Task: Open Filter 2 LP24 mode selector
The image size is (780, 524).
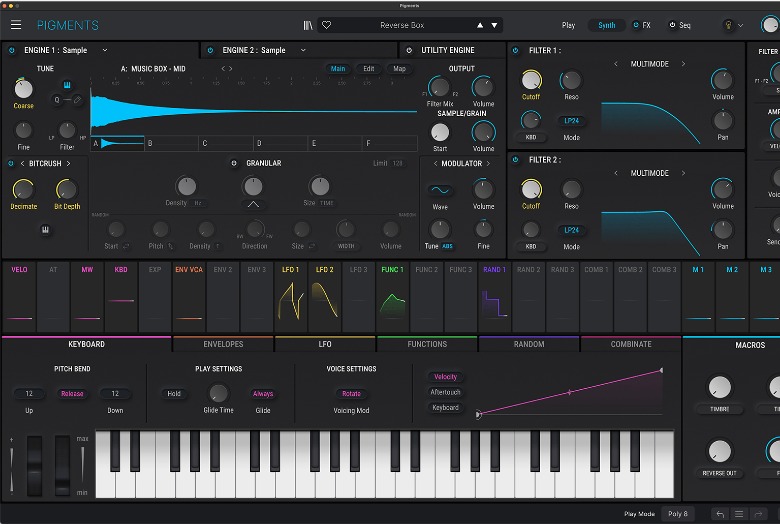Action: (x=571, y=230)
